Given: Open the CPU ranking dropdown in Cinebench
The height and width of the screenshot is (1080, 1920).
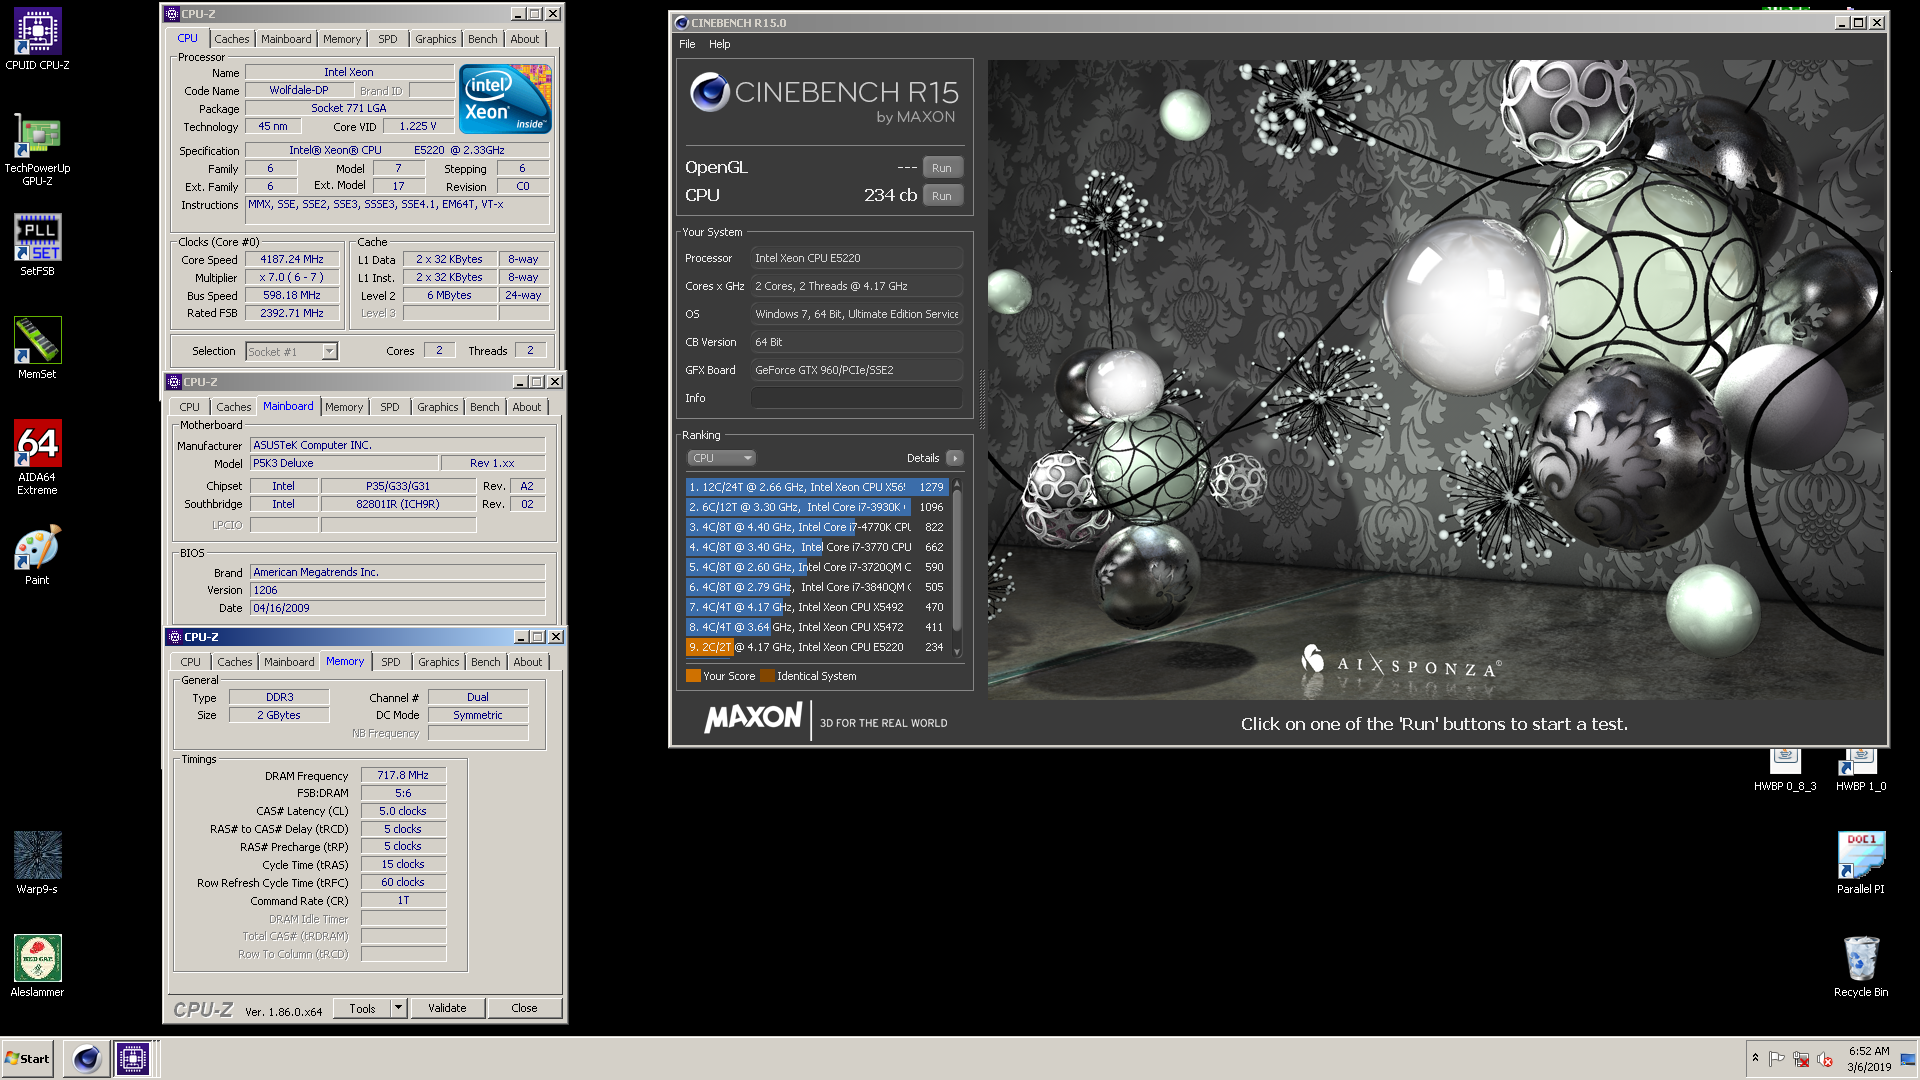Looking at the screenshot, I should coord(721,458).
